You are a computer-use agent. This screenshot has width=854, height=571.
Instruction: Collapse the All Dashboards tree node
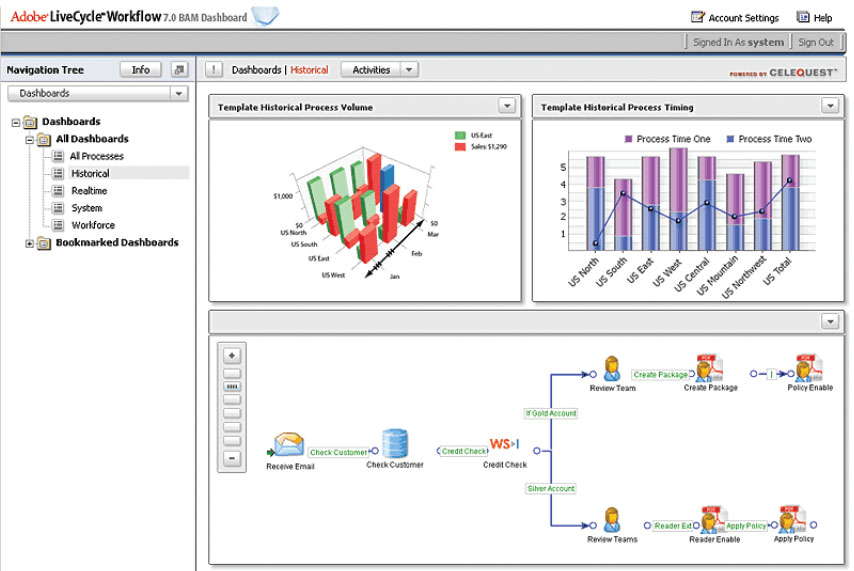point(29,140)
